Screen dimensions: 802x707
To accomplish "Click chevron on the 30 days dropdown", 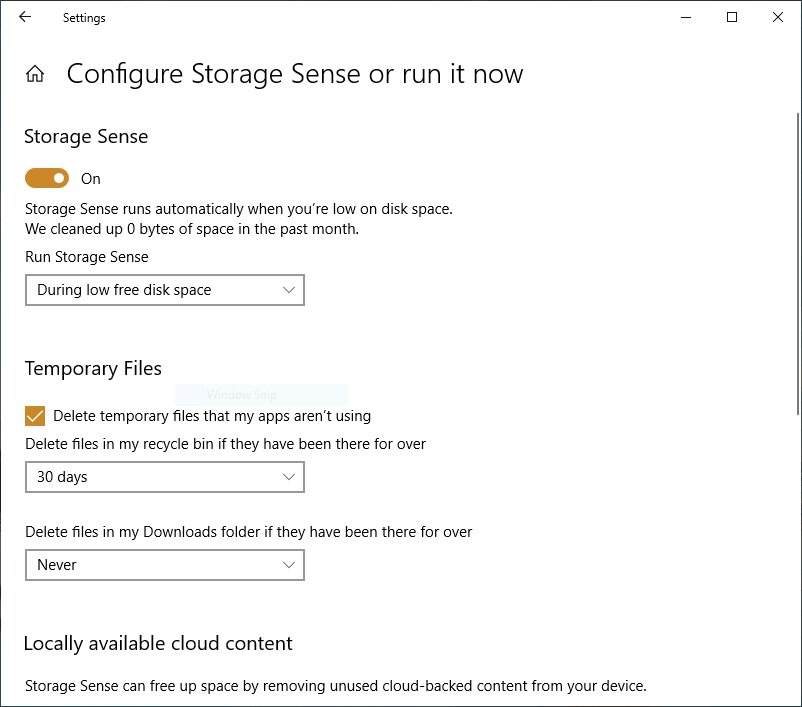I will (289, 477).
